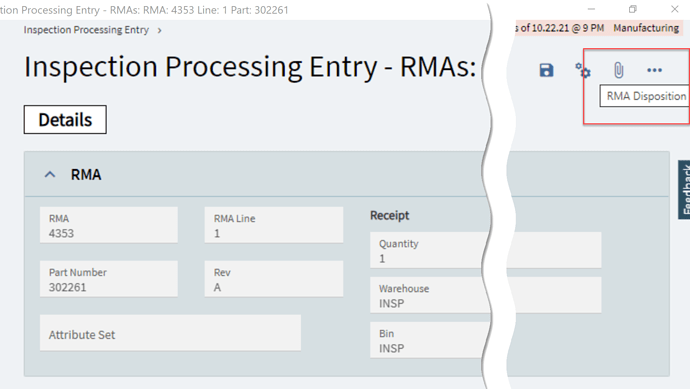Open the Details tab

point(65,120)
